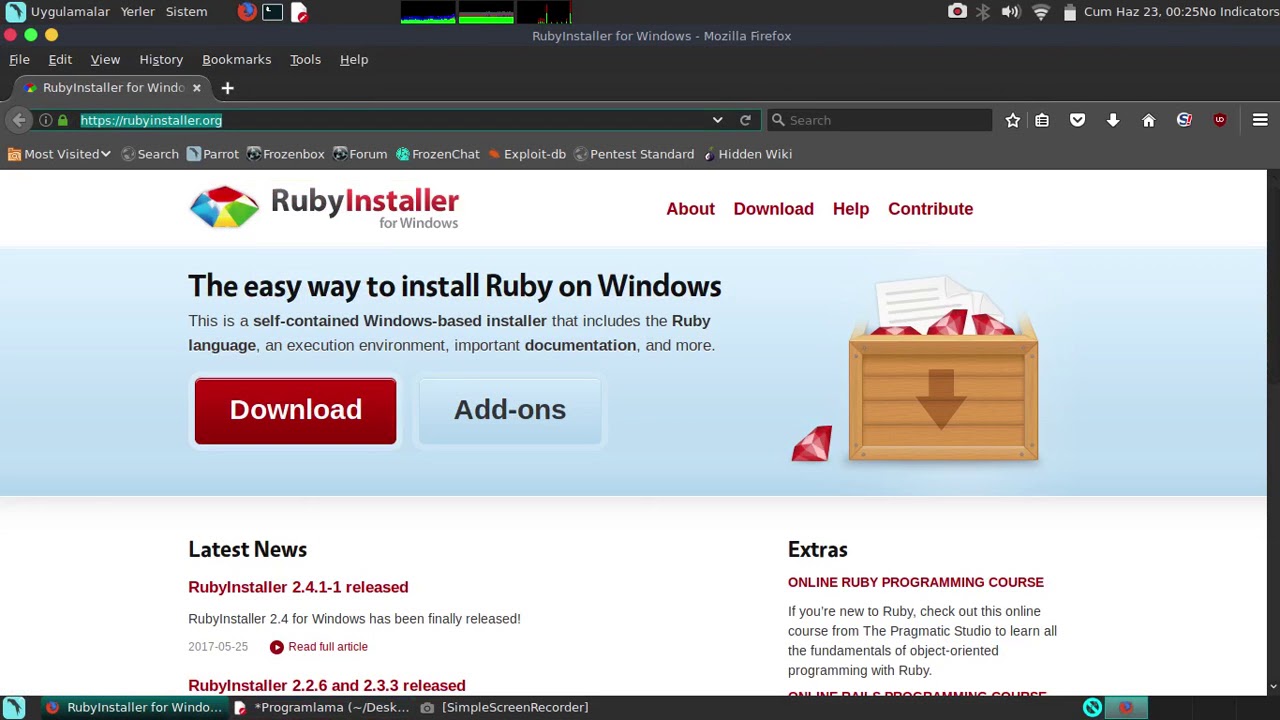Open the Parrot bookmark
The width and height of the screenshot is (1280, 720).
point(213,154)
